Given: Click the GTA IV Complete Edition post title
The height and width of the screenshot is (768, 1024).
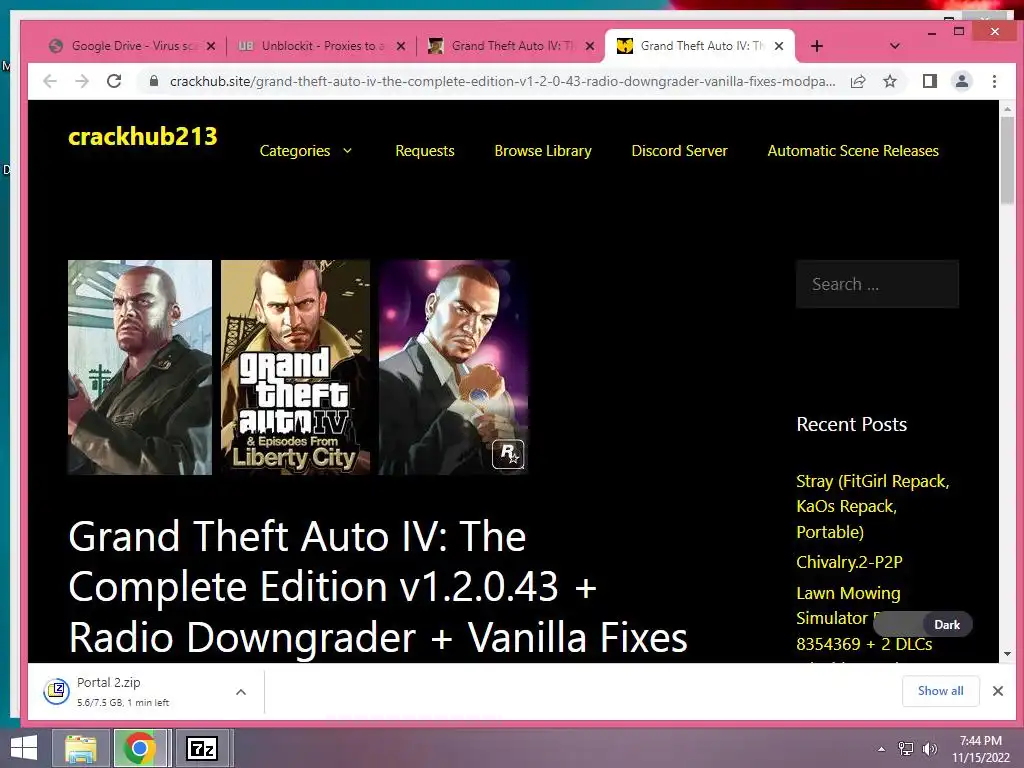Looking at the screenshot, I should 377,586.
